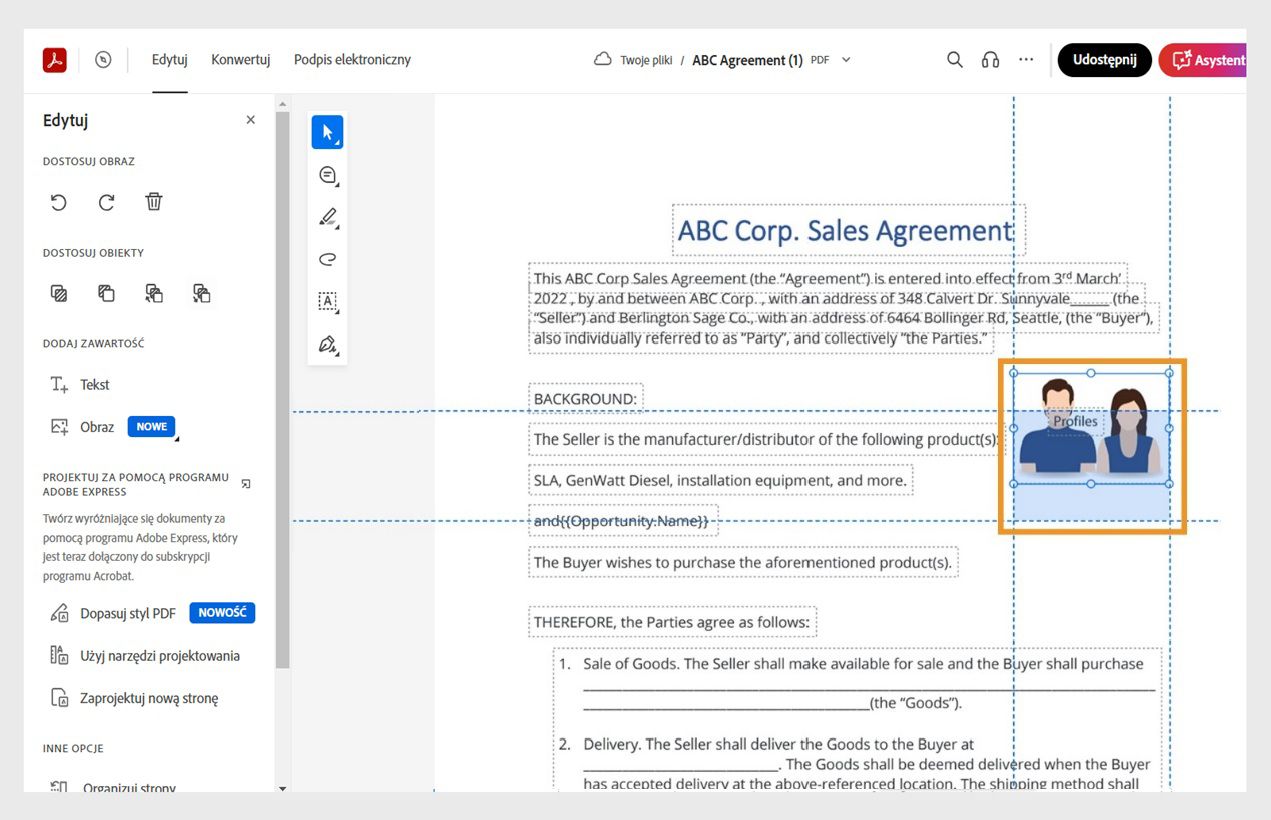The width and height of the screenshot is (1271, 820).
Task: Rotate image counterclockwise icon
Action: [59, 202]
